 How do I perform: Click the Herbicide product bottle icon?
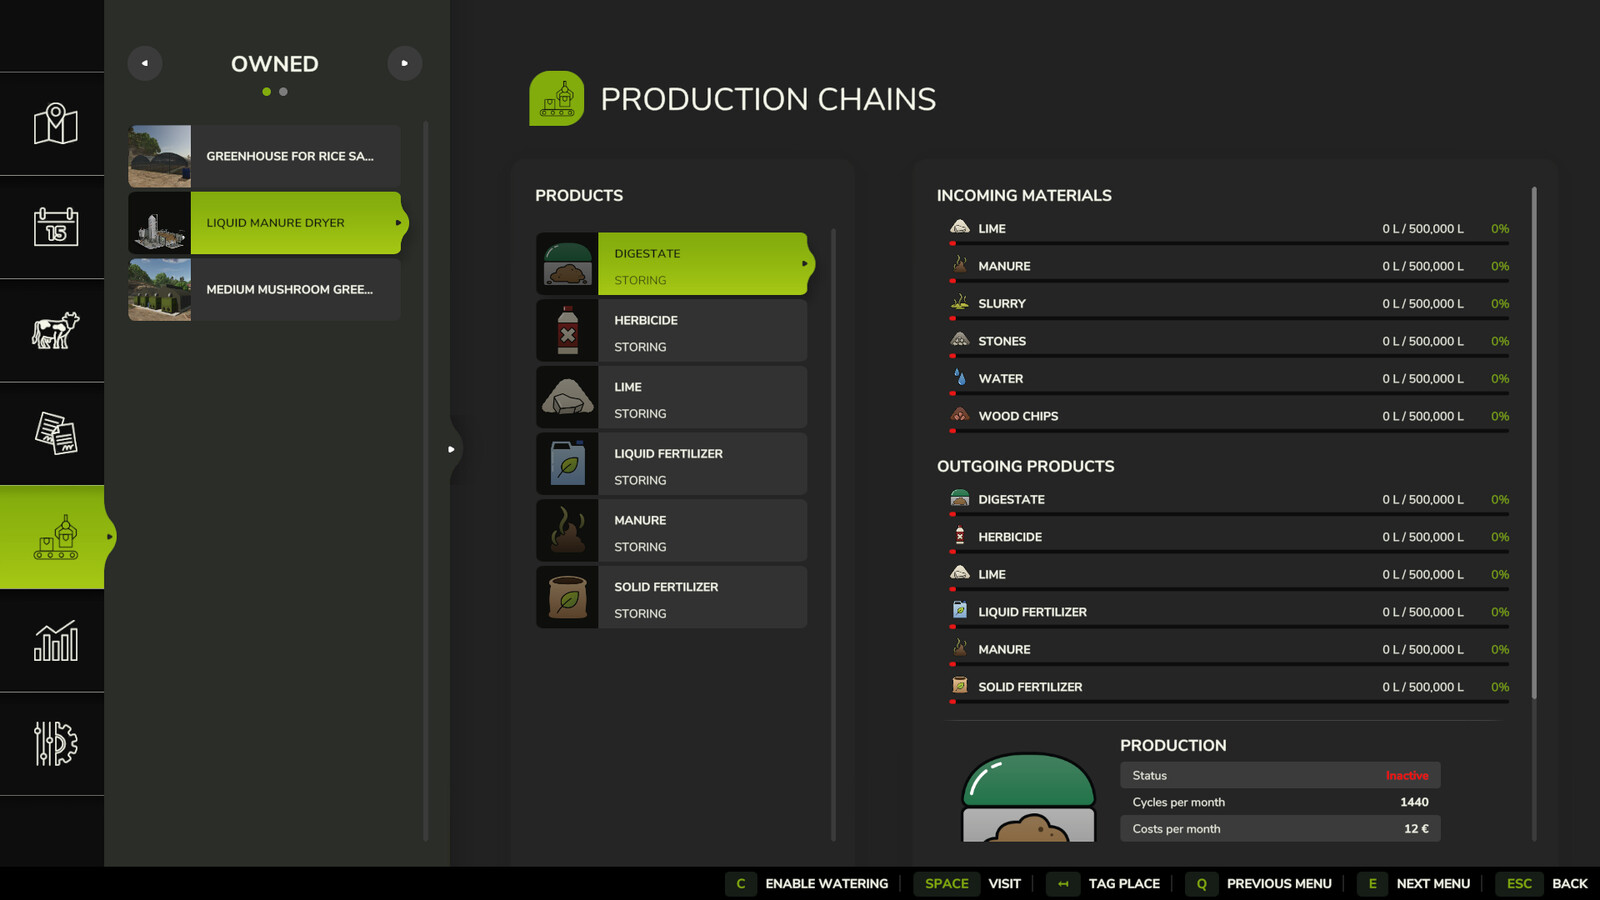pos(567,330)
